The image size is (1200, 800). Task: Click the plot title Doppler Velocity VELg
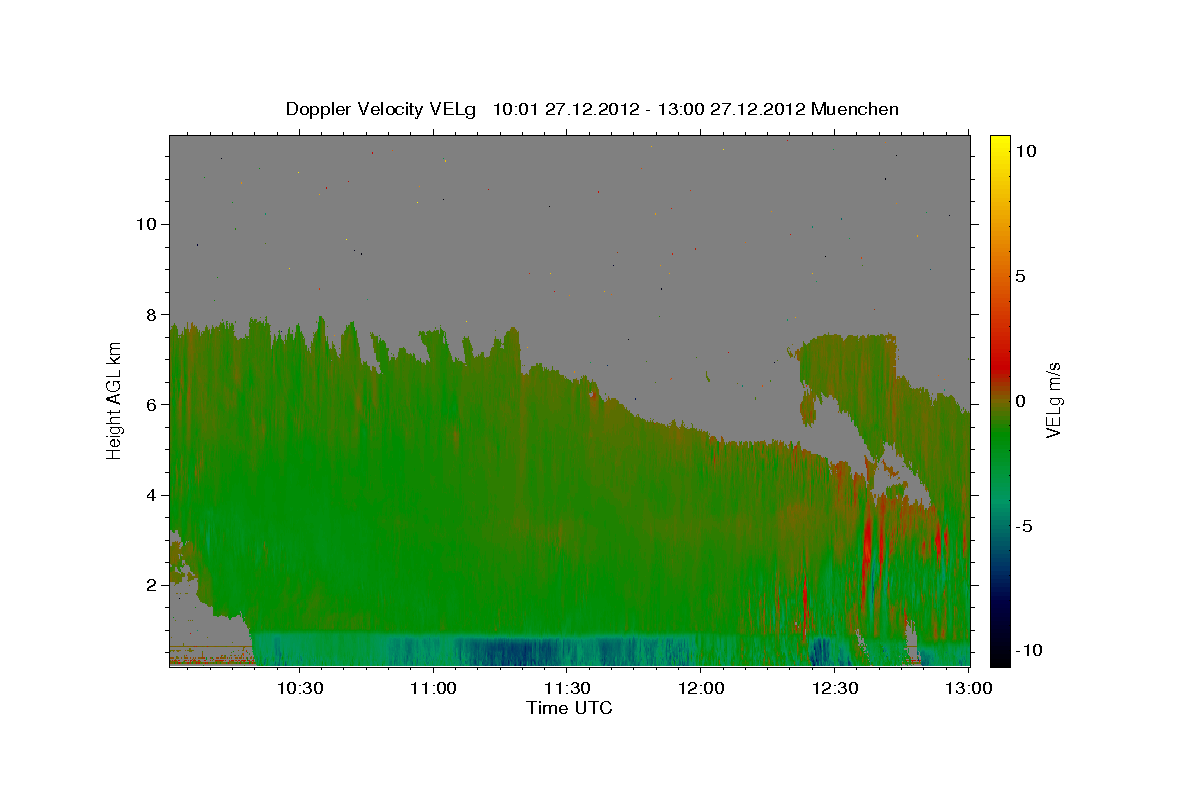382,109
